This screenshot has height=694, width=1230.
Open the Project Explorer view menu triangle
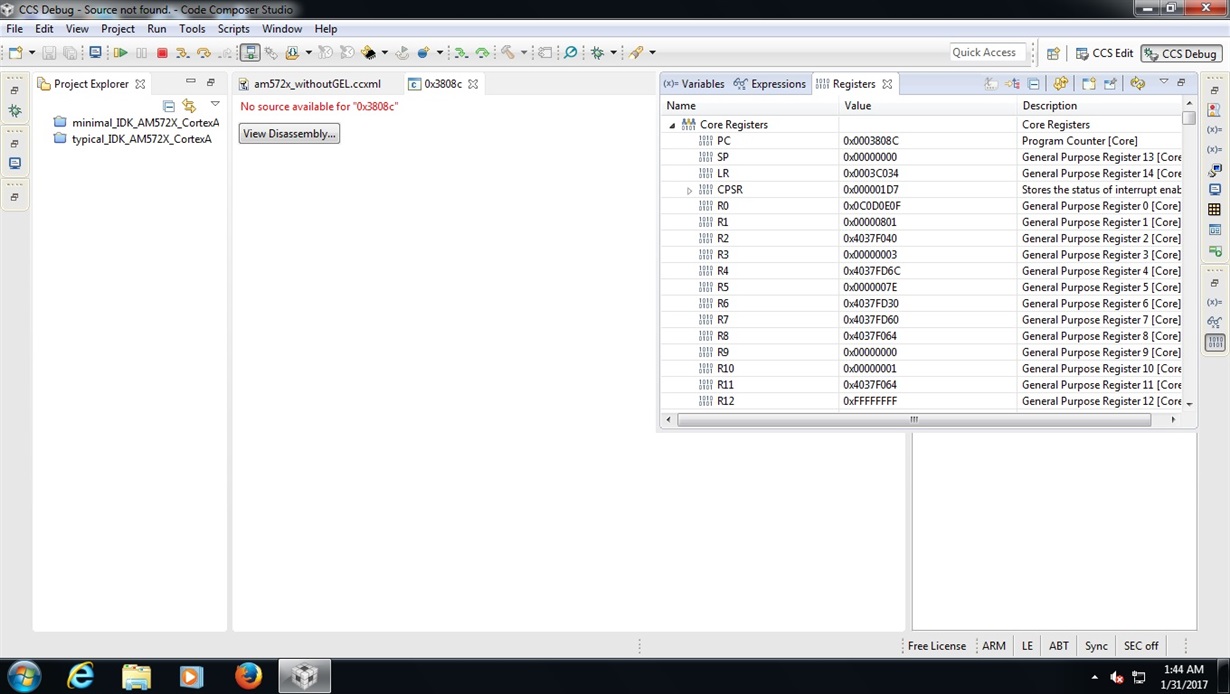coord(215,104)
